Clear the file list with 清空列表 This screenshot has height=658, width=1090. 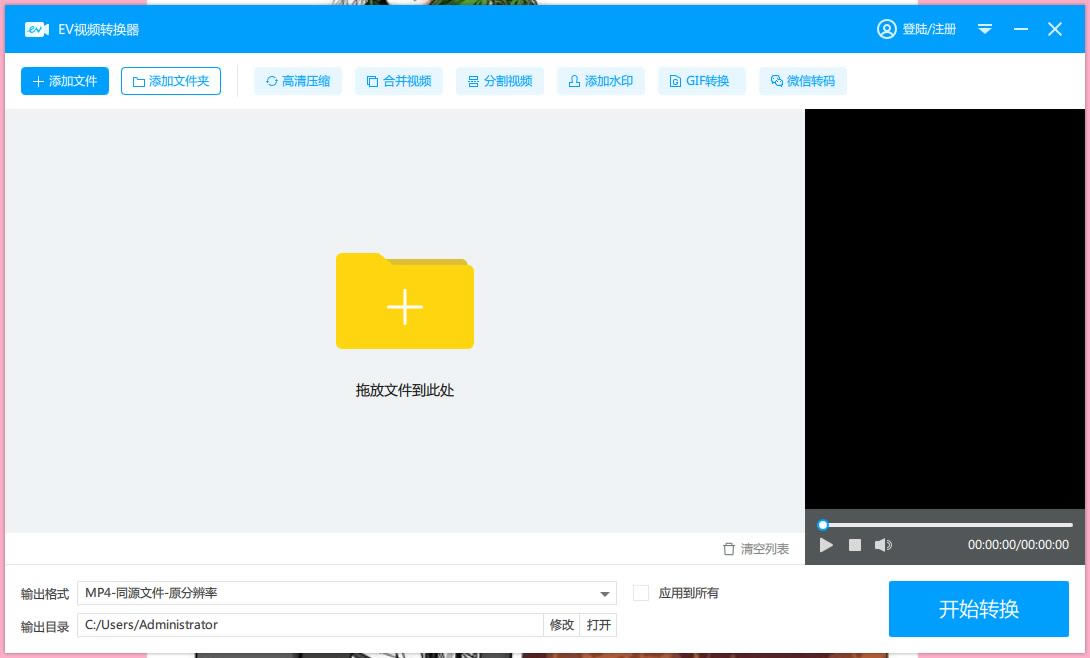pos(756,548)
